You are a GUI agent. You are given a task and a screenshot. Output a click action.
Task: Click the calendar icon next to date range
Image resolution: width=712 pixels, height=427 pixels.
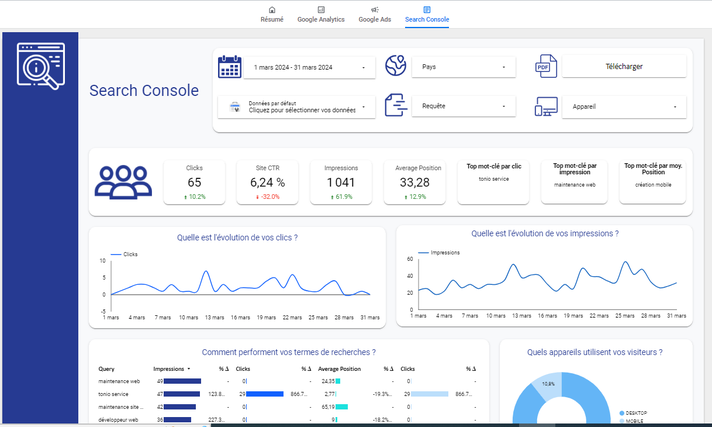coord(229,67)
